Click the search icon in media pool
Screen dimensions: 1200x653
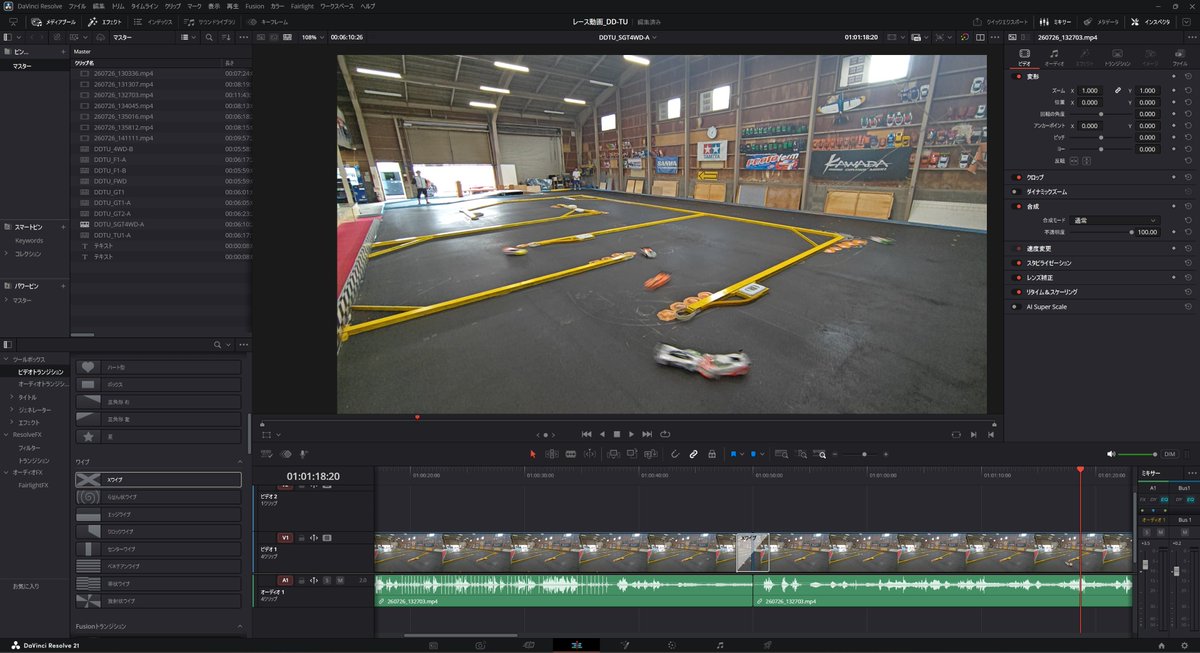tap(209, 37)
